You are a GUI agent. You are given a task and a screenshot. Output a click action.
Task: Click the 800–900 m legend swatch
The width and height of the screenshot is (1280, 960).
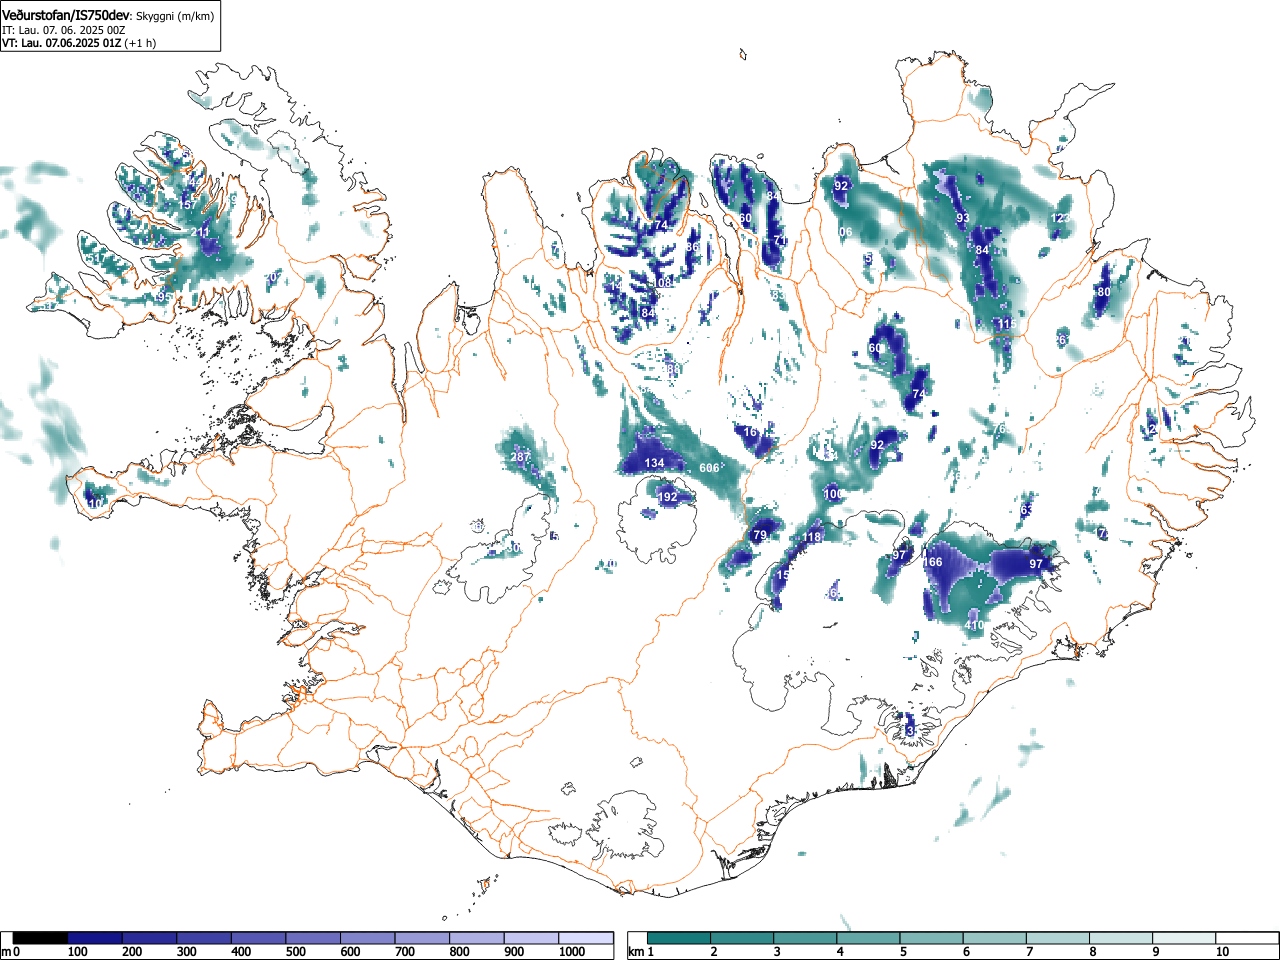pos(477,938)
